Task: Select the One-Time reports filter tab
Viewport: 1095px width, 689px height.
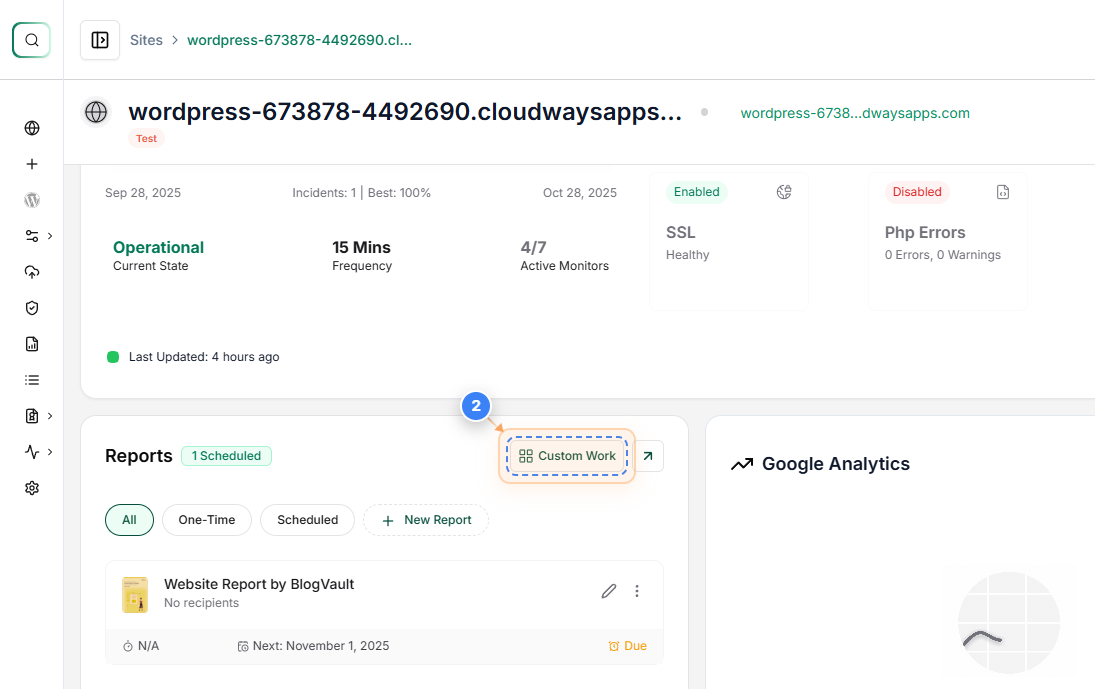Action: click(x=207, y=520)
